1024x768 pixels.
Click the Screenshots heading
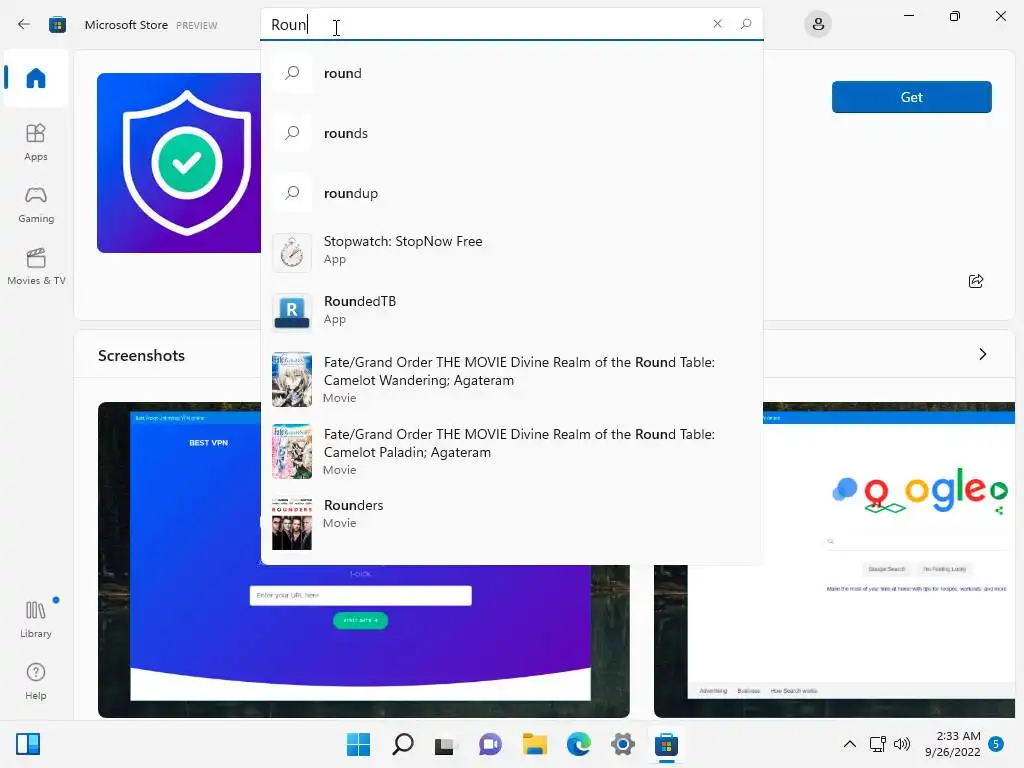[141, 355]
